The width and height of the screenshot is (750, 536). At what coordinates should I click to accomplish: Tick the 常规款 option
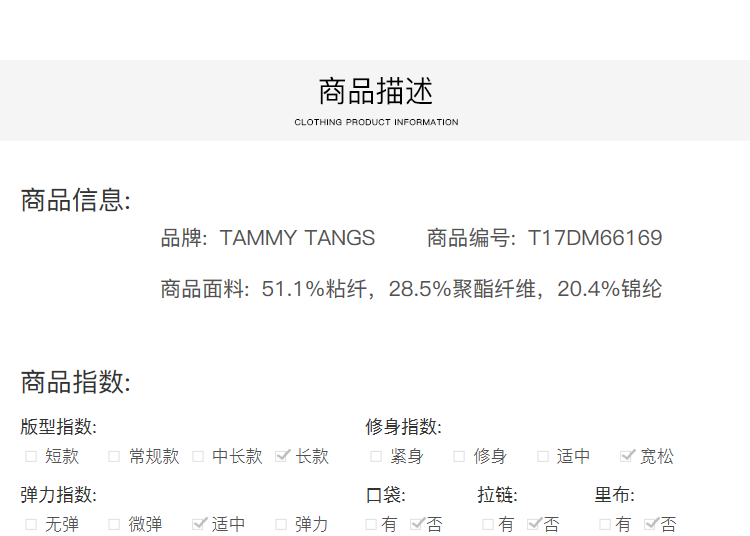[x=114, y=456]
